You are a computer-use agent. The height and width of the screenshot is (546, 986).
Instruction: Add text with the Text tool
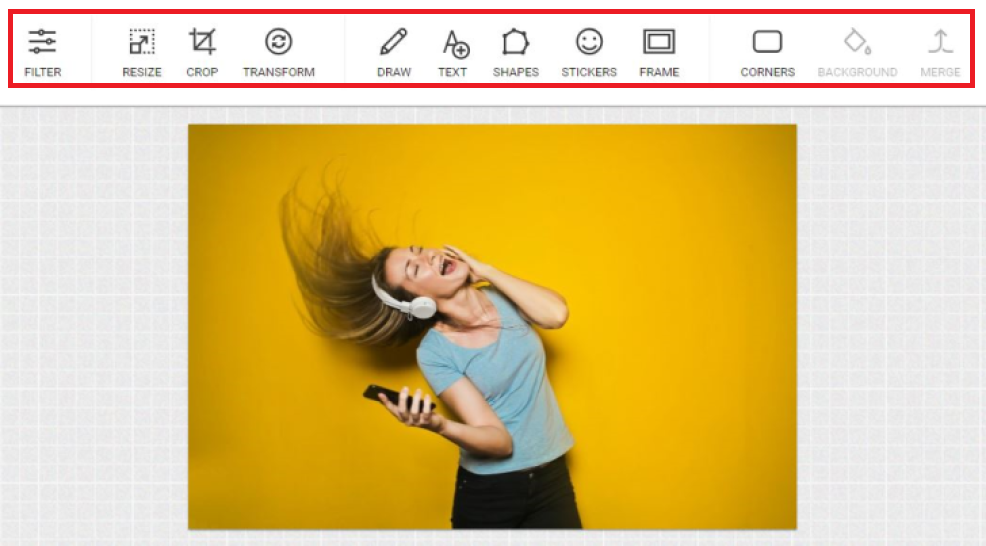coord(453,53)
